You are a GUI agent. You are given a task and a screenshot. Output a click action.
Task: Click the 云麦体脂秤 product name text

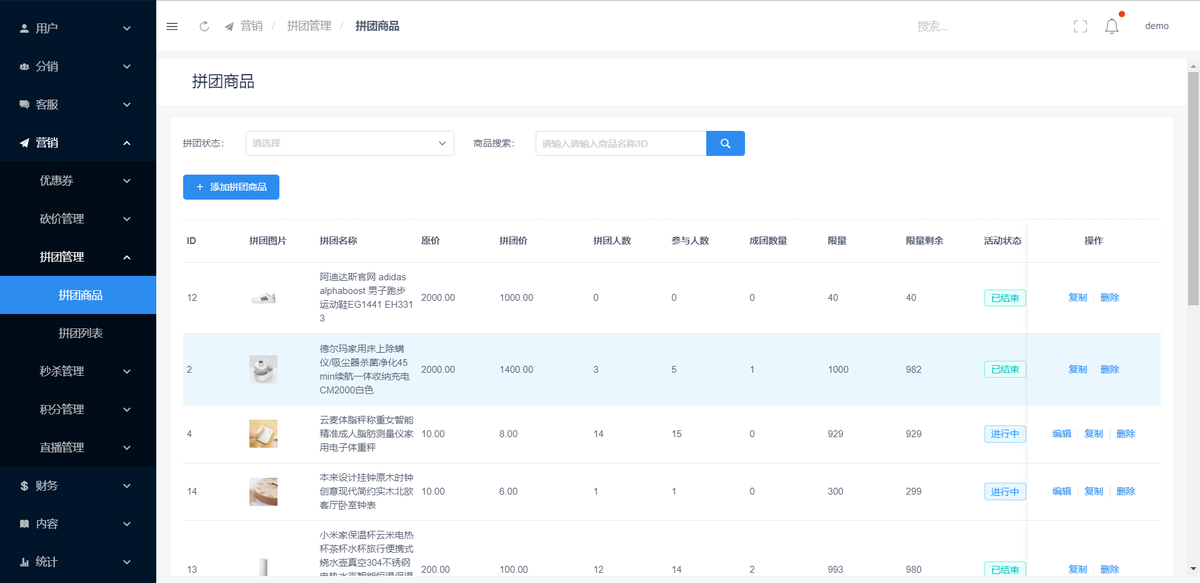coord(366,434)
